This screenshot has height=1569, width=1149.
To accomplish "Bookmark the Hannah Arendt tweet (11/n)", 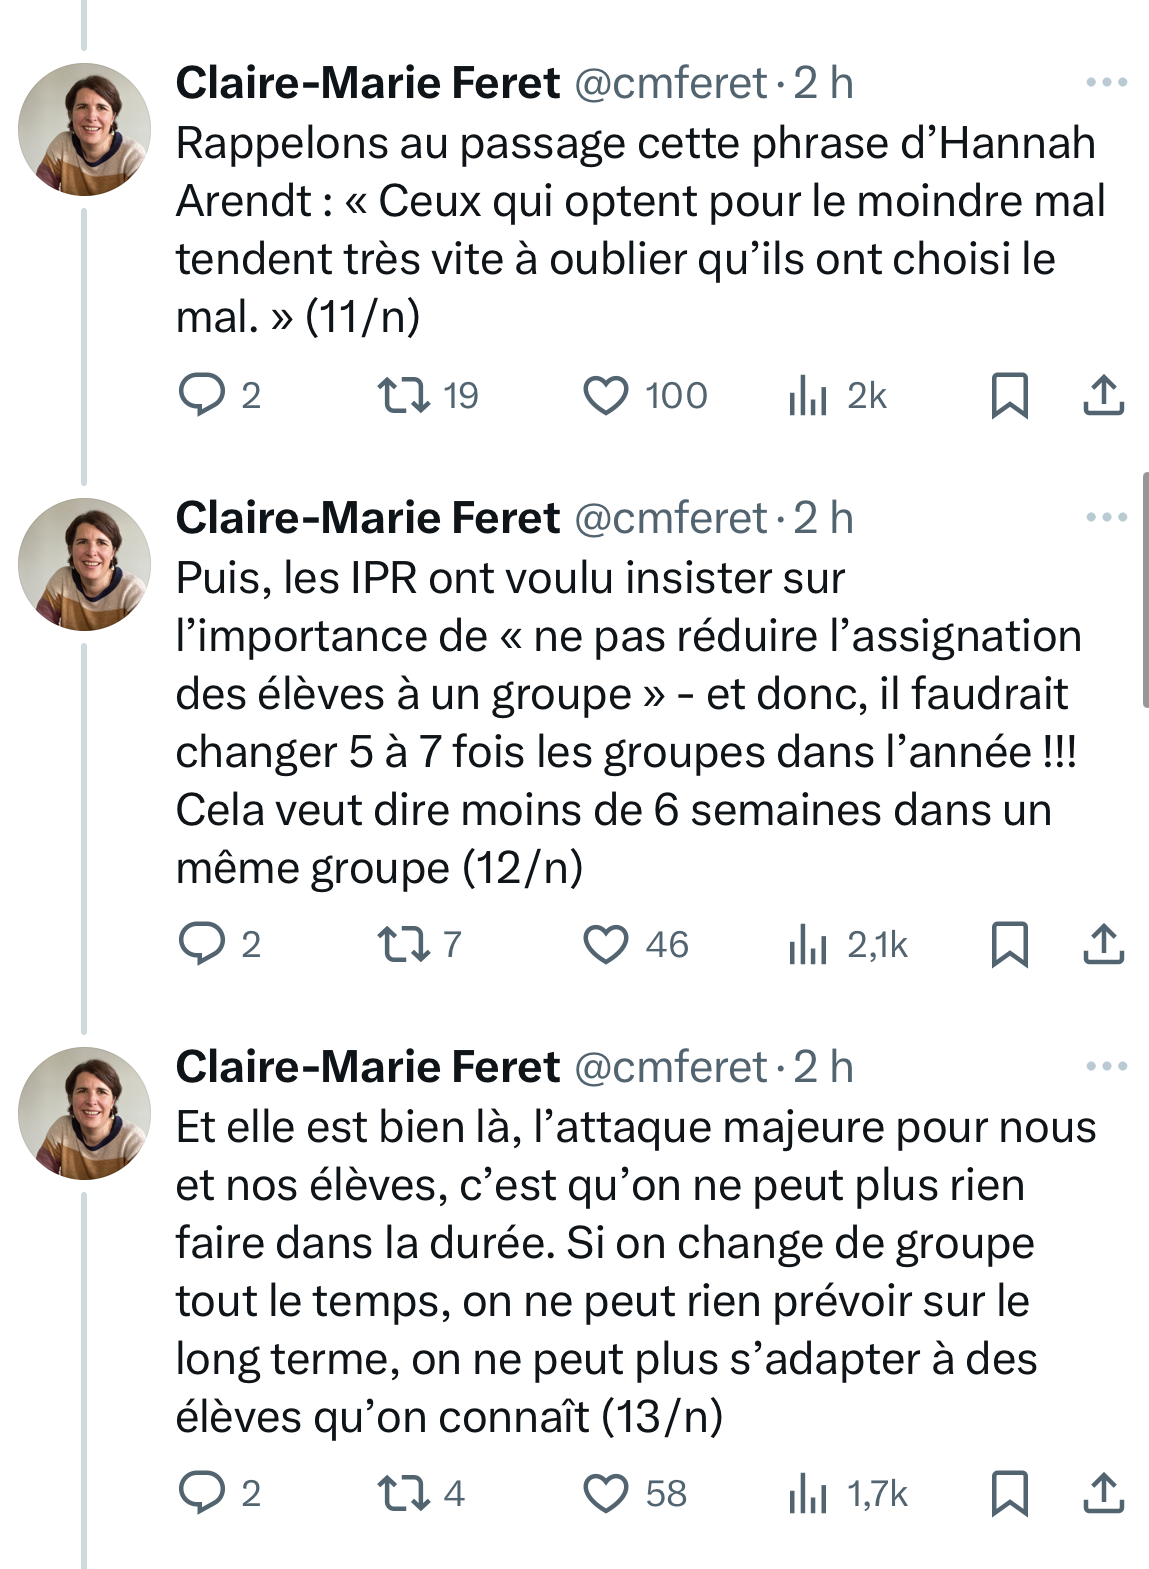I will [1009, 395].
